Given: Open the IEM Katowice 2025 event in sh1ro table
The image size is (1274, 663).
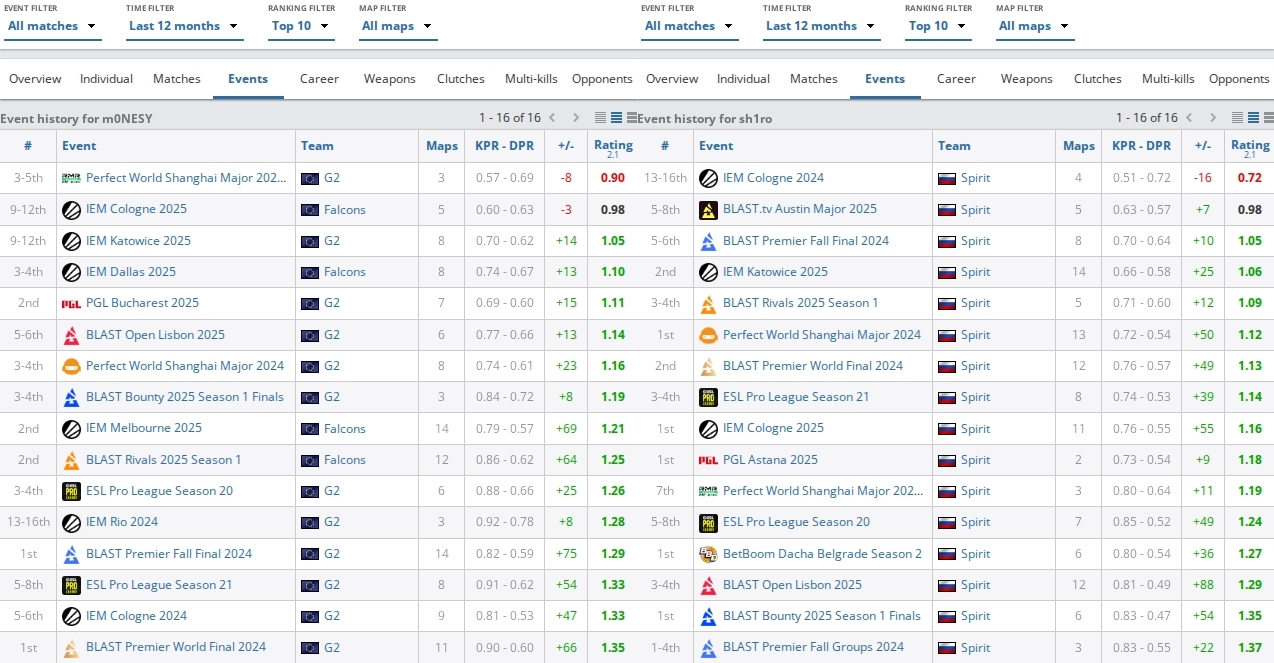Looking at the screenshot, I should click(x=775, y=272).
